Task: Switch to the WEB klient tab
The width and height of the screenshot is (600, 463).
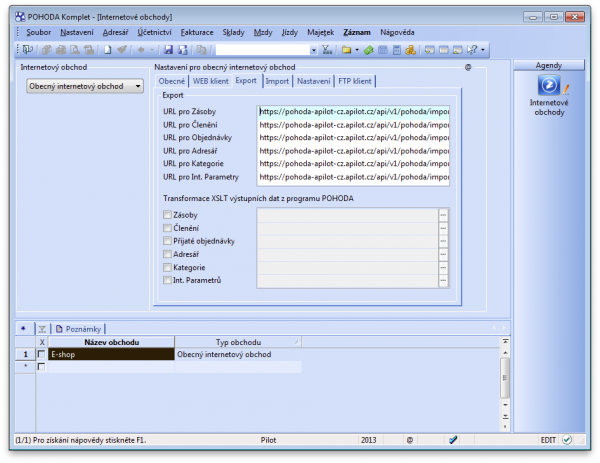Action: [x=210, y=81]
